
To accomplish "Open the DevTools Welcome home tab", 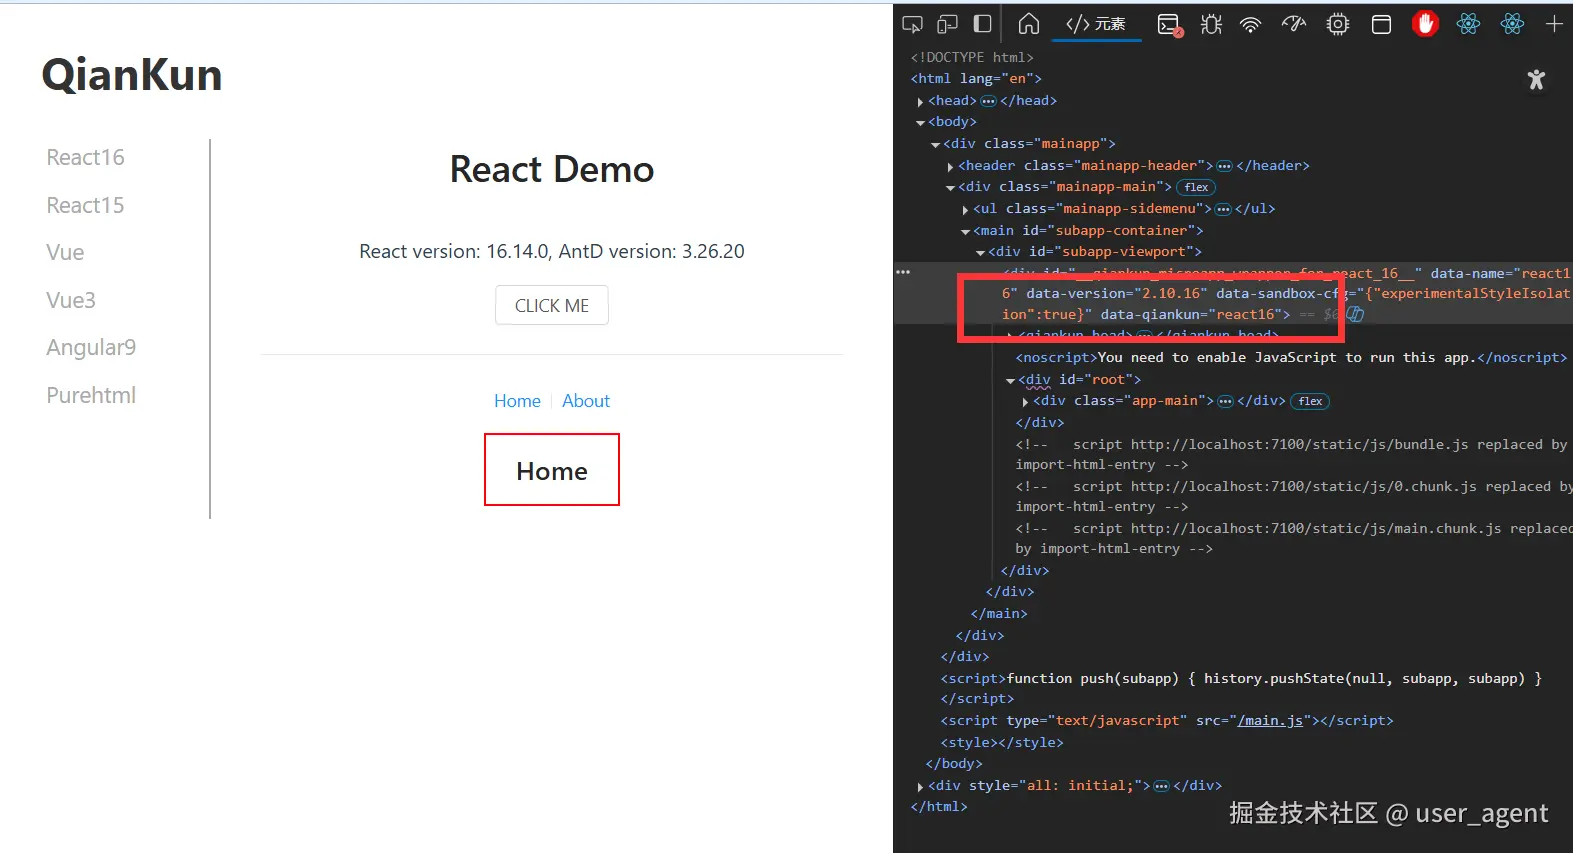I will pos(1029,24).
